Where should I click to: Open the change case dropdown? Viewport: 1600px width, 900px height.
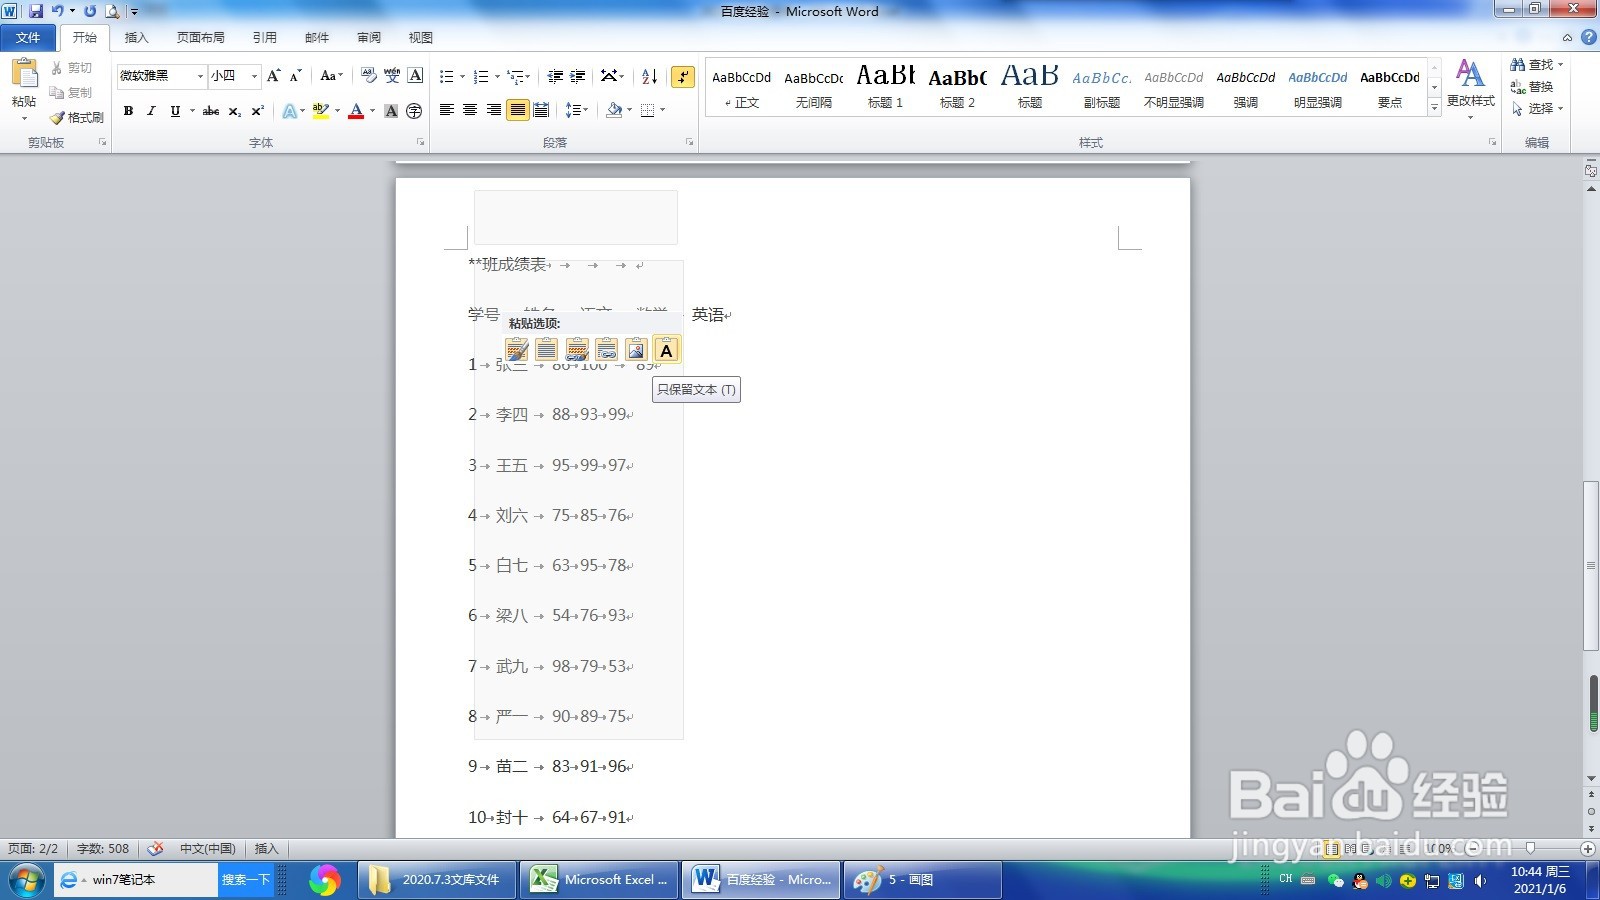(331, 76)
